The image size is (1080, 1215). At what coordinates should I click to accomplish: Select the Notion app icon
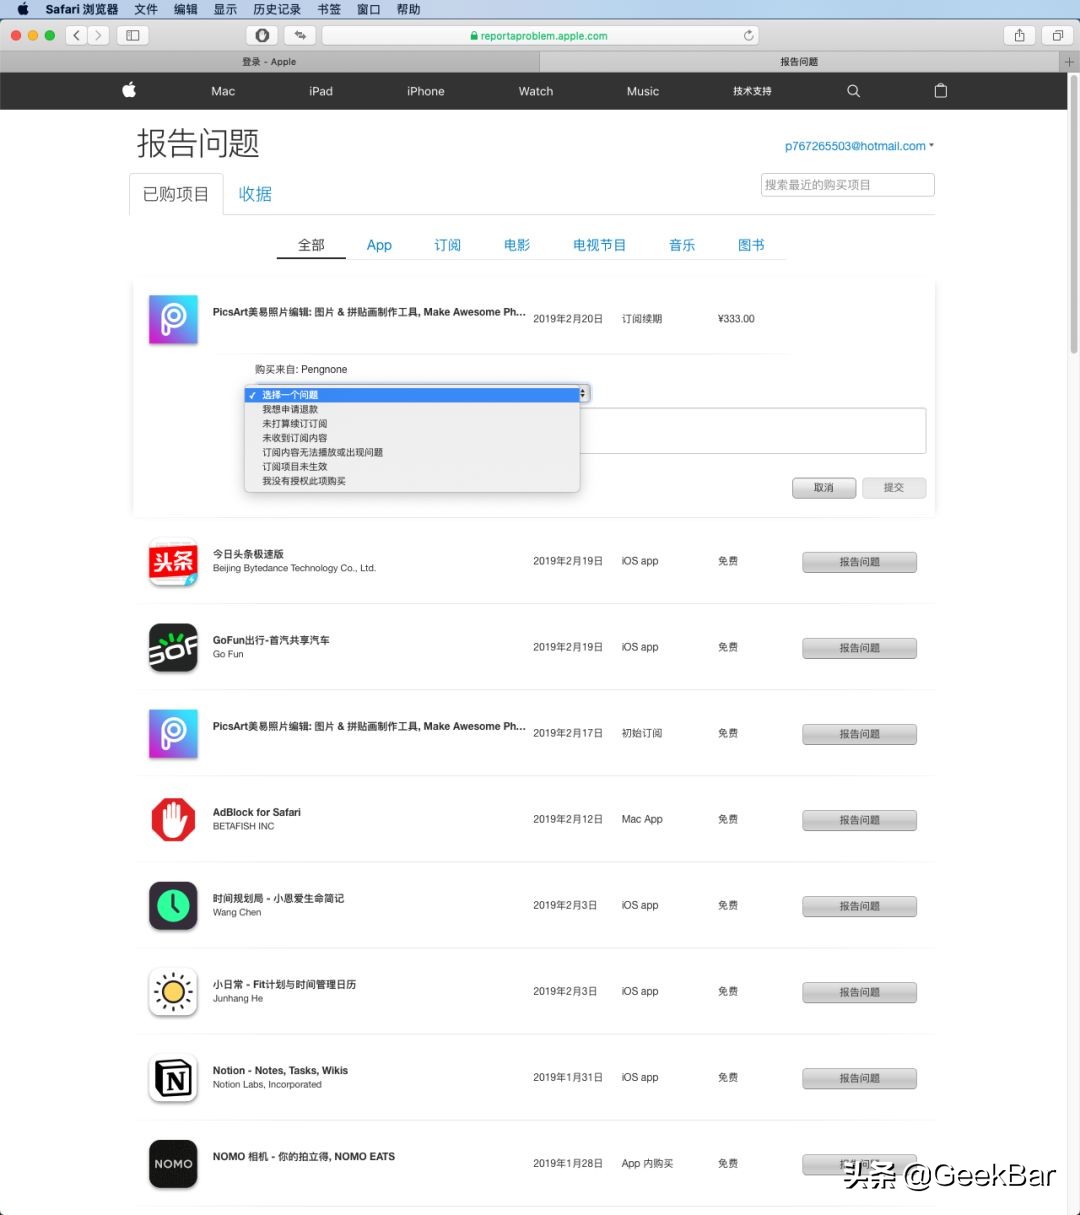pyautogui.click(x=172, y=1077)
